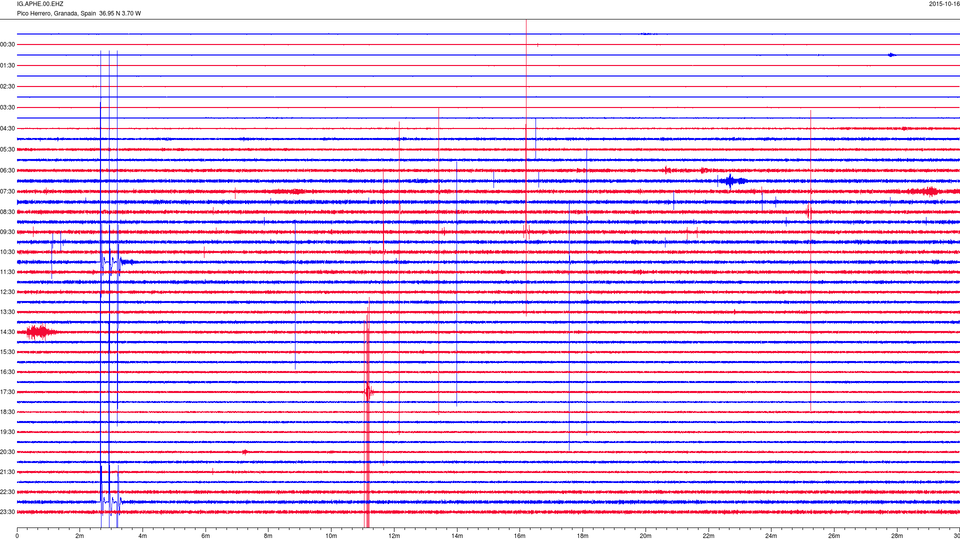Click the 18m tick label on the axis
Image resolution: width=960 pixels, height=540 pixels.
click(x=582, y=536)
